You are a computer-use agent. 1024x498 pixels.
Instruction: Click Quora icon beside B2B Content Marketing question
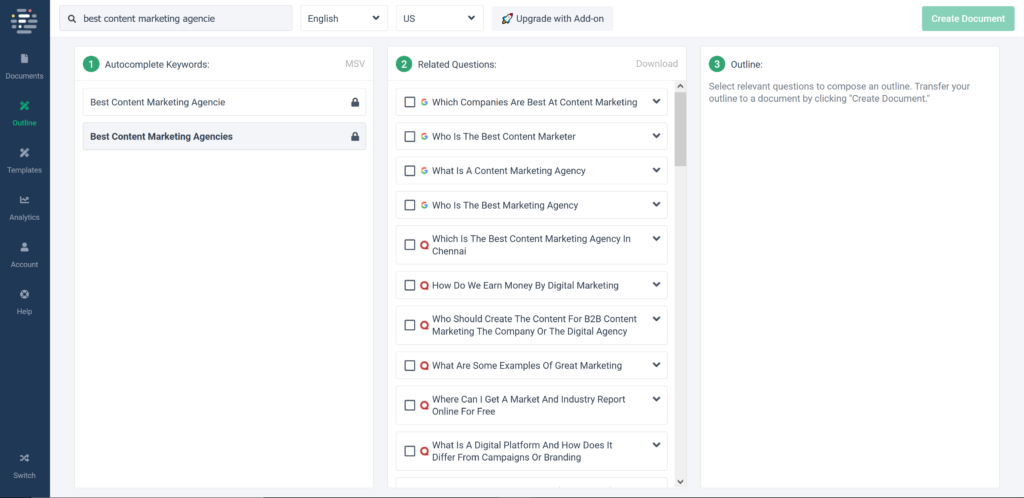(x=424, y=325)
